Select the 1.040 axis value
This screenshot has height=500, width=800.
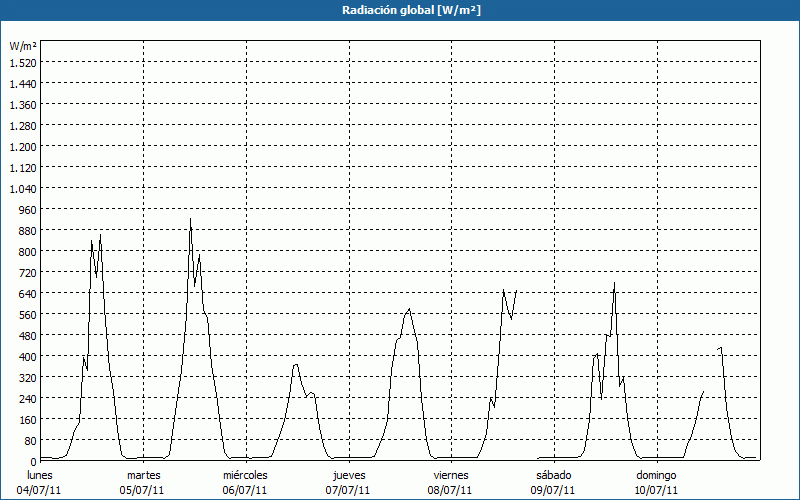coord(23,189)
